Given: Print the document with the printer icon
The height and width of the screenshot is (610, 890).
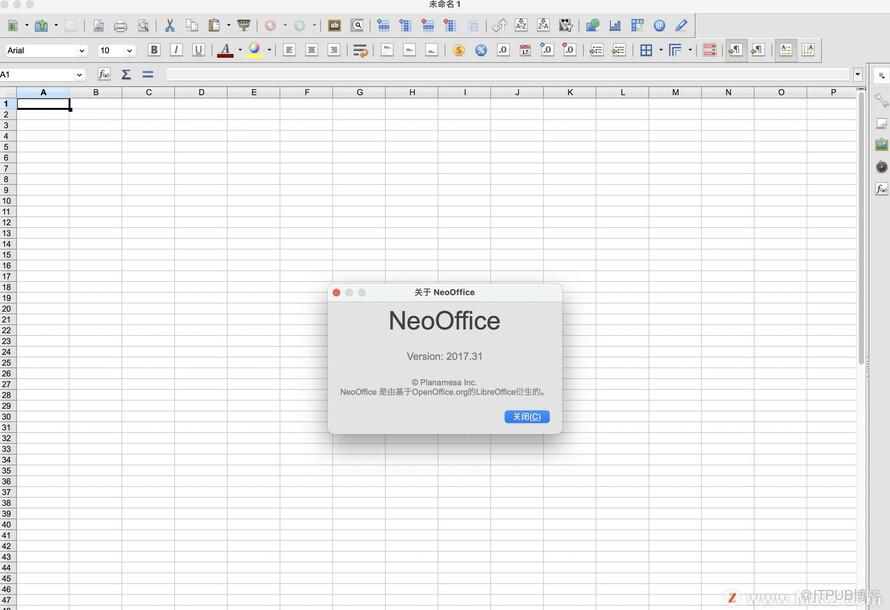Looking at the screenshot, I should point(120,26).
